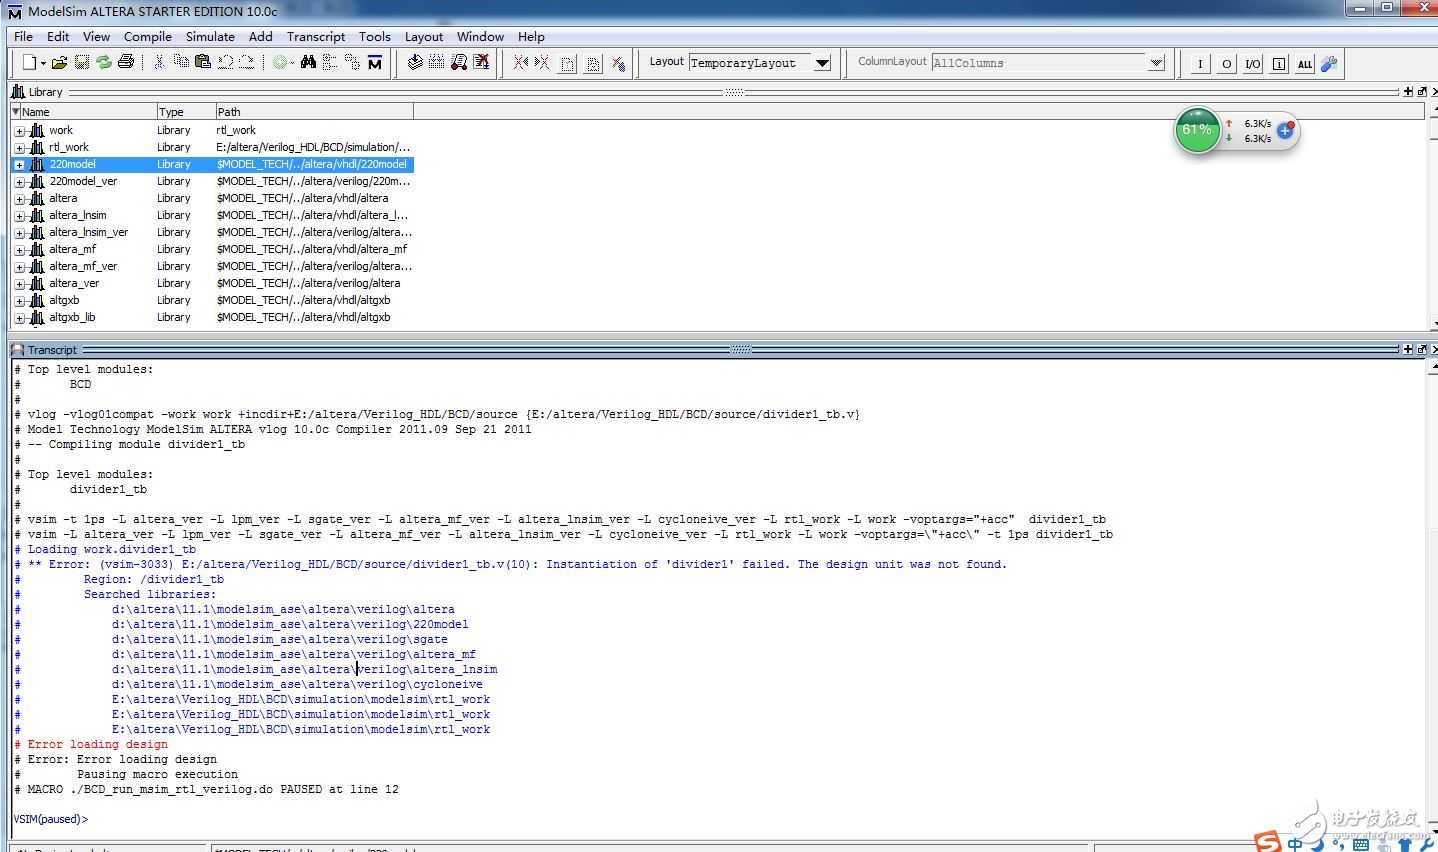Click the Save toolbar icon
Viewport: 1438px width, 852px height.
click(81, 62)
